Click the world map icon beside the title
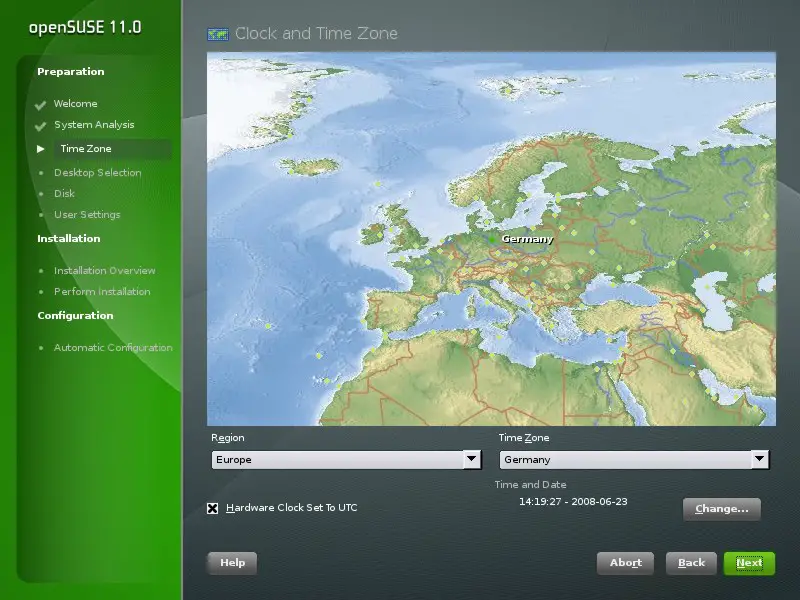 [218, 34]
